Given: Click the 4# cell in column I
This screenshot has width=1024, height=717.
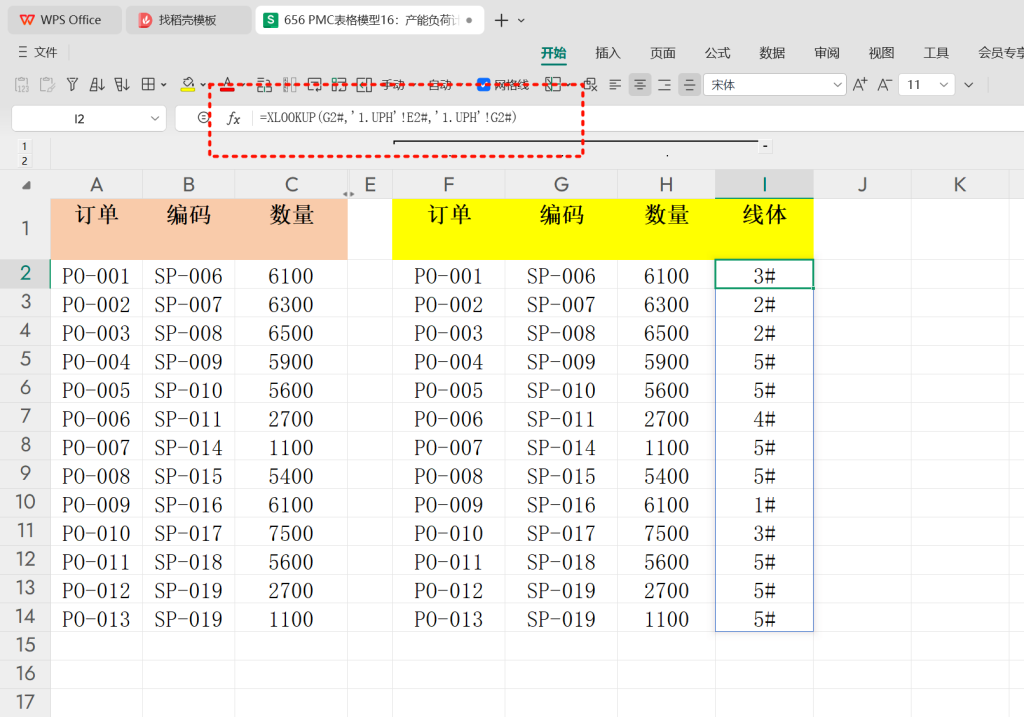Looking at the screenshot, I should coord(764,419).
